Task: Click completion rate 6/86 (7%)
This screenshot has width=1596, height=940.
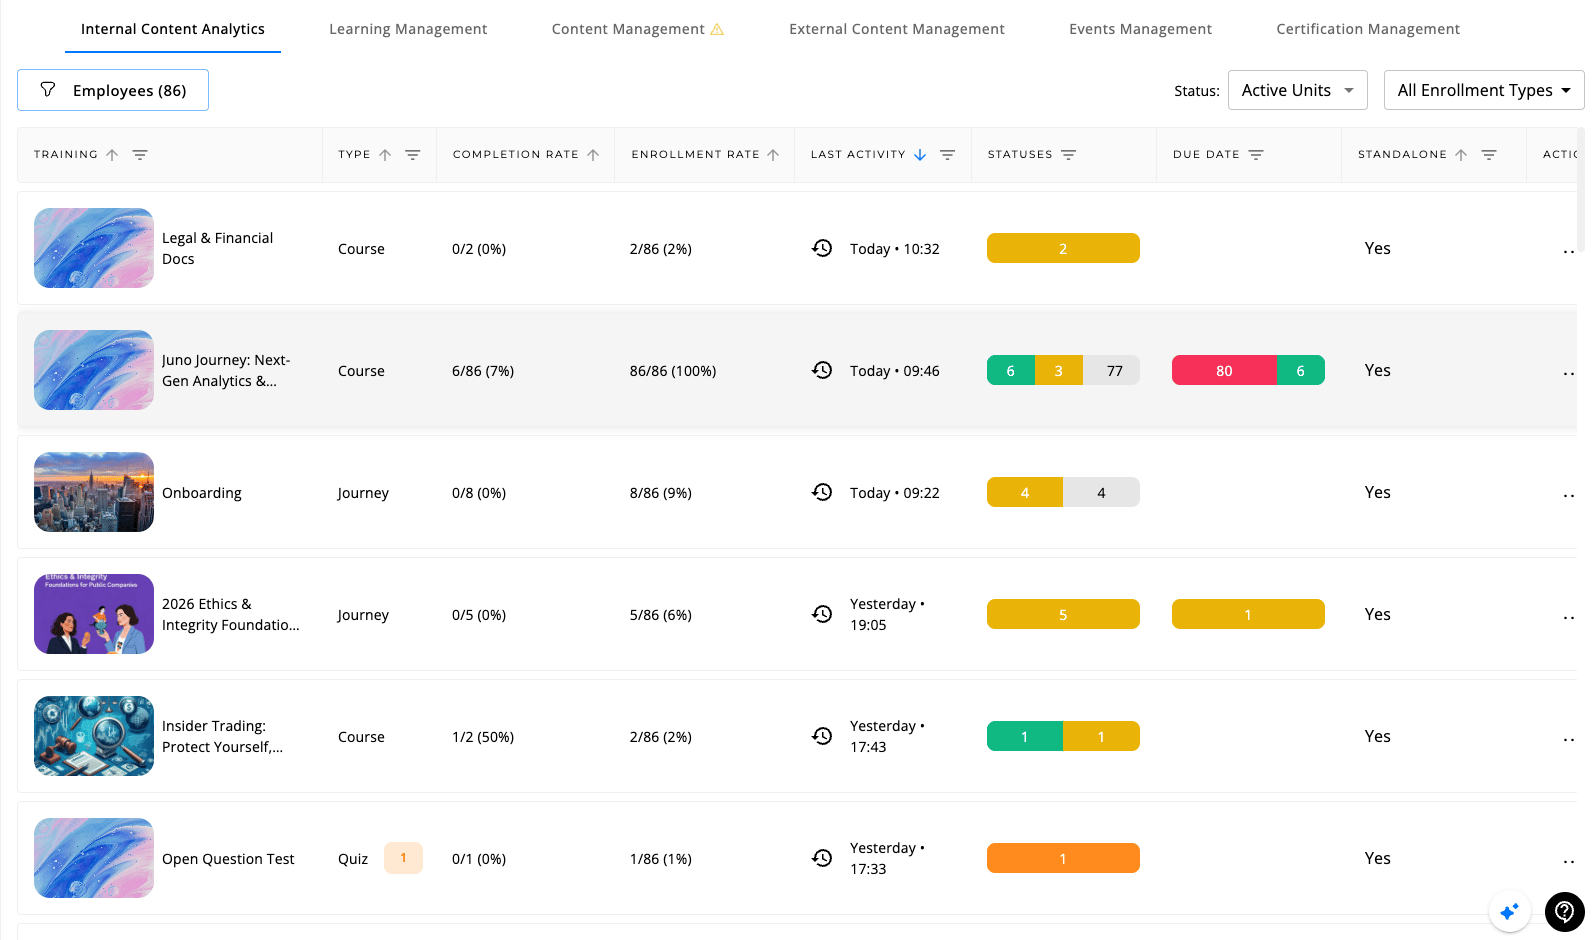Action: pyautogui.click(x=483, y=371)
